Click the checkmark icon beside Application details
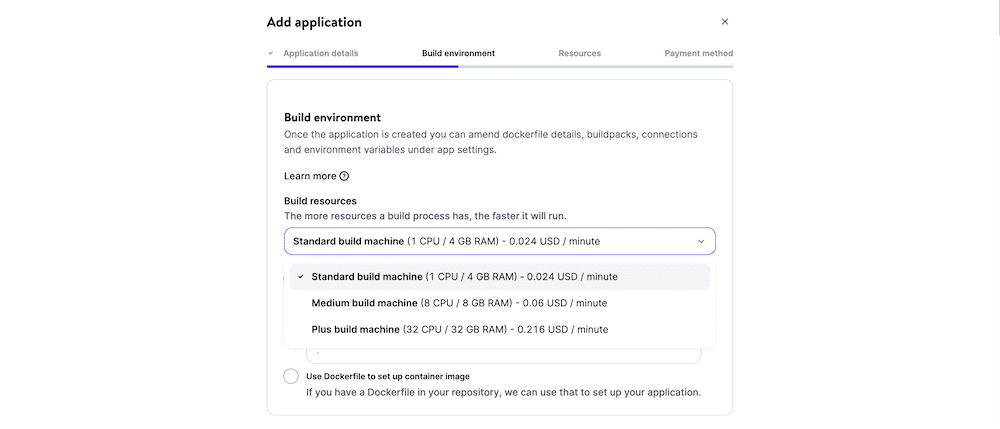 [x=271, y=53]
